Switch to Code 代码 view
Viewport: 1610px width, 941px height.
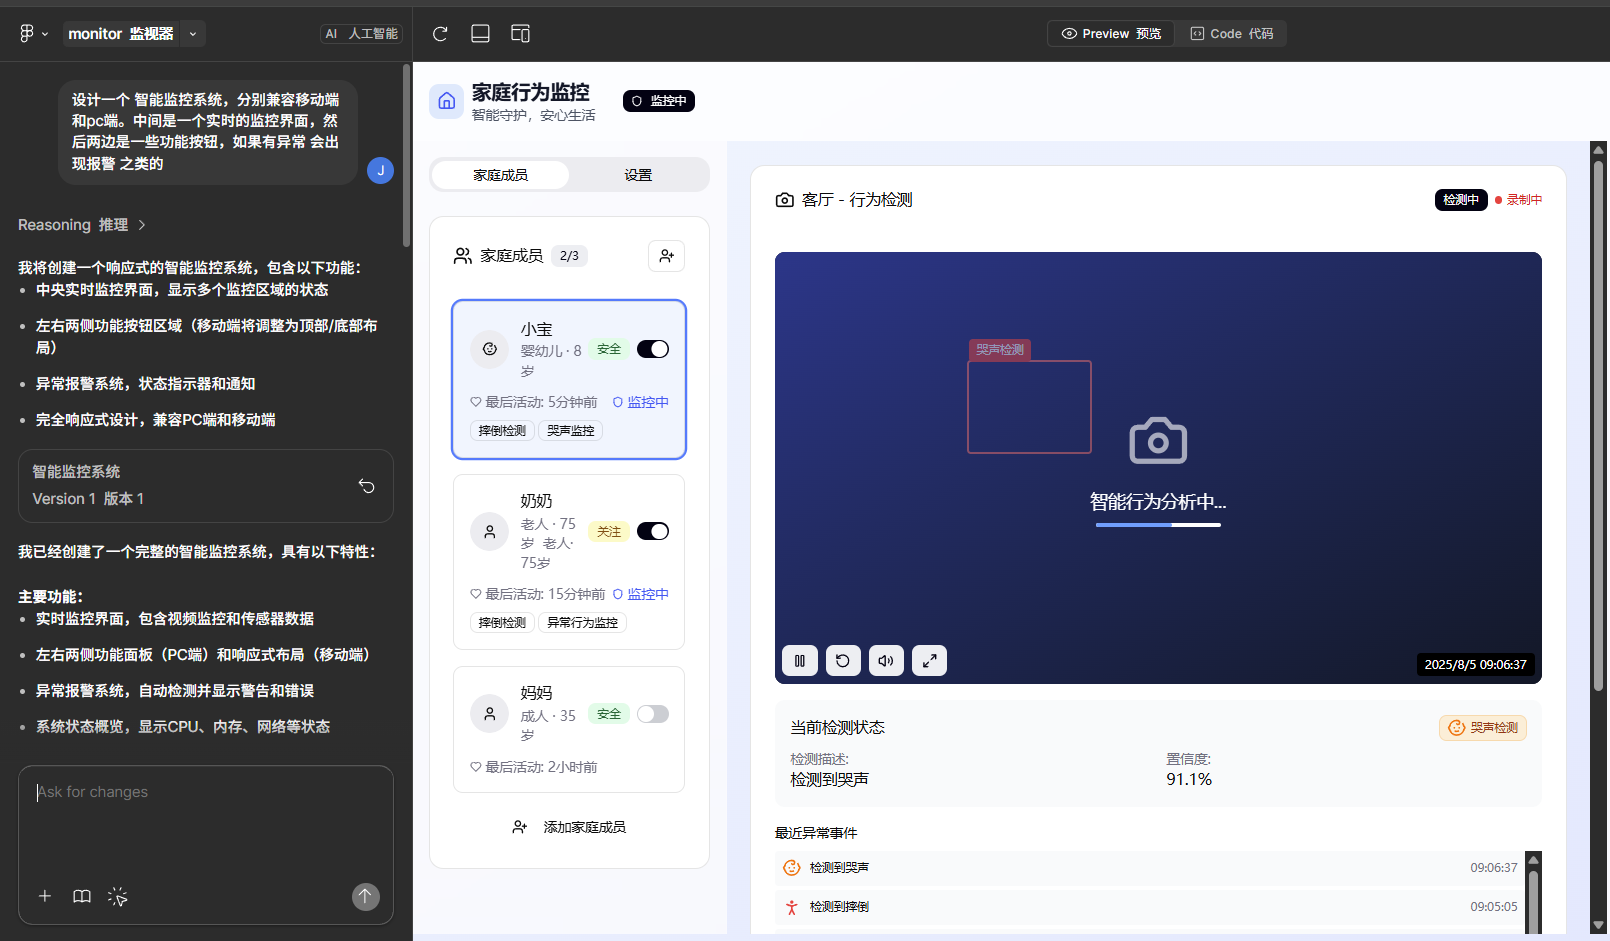[x=1229, y=33]
